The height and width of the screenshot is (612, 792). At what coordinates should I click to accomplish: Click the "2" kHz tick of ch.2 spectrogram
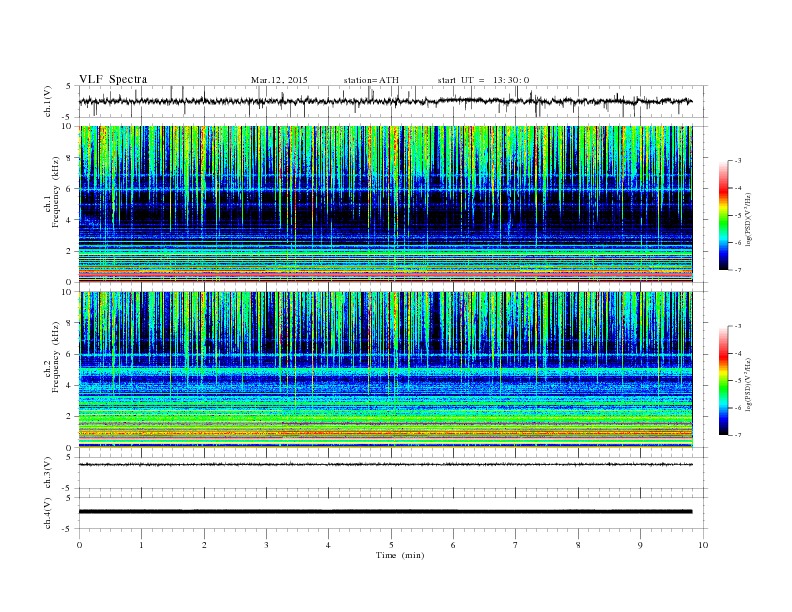[69, 417]
